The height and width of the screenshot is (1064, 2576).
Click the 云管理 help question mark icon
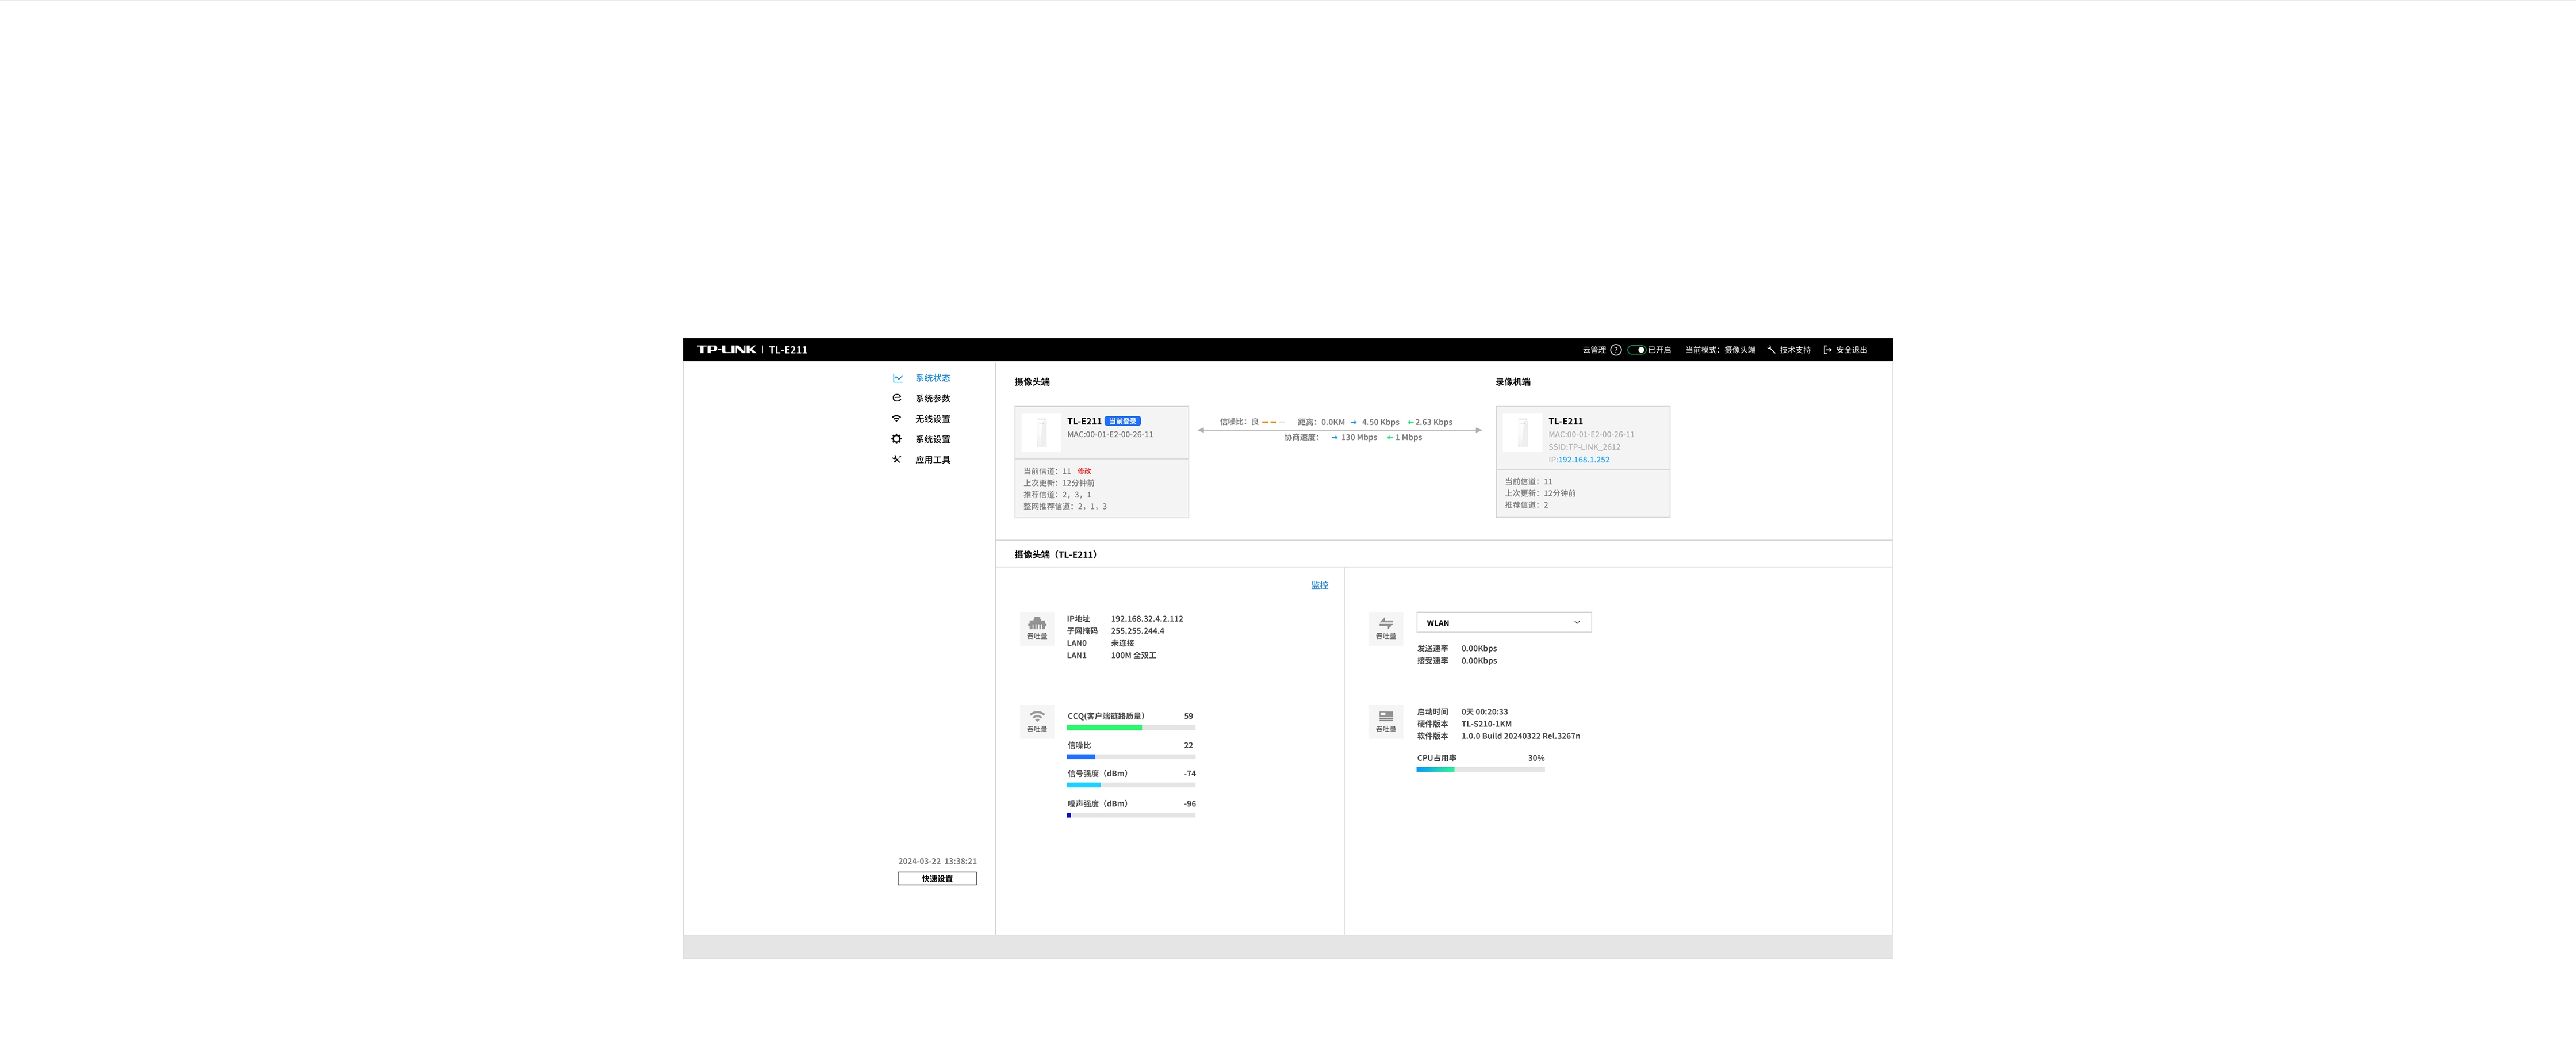click(x=1615, y=350)
